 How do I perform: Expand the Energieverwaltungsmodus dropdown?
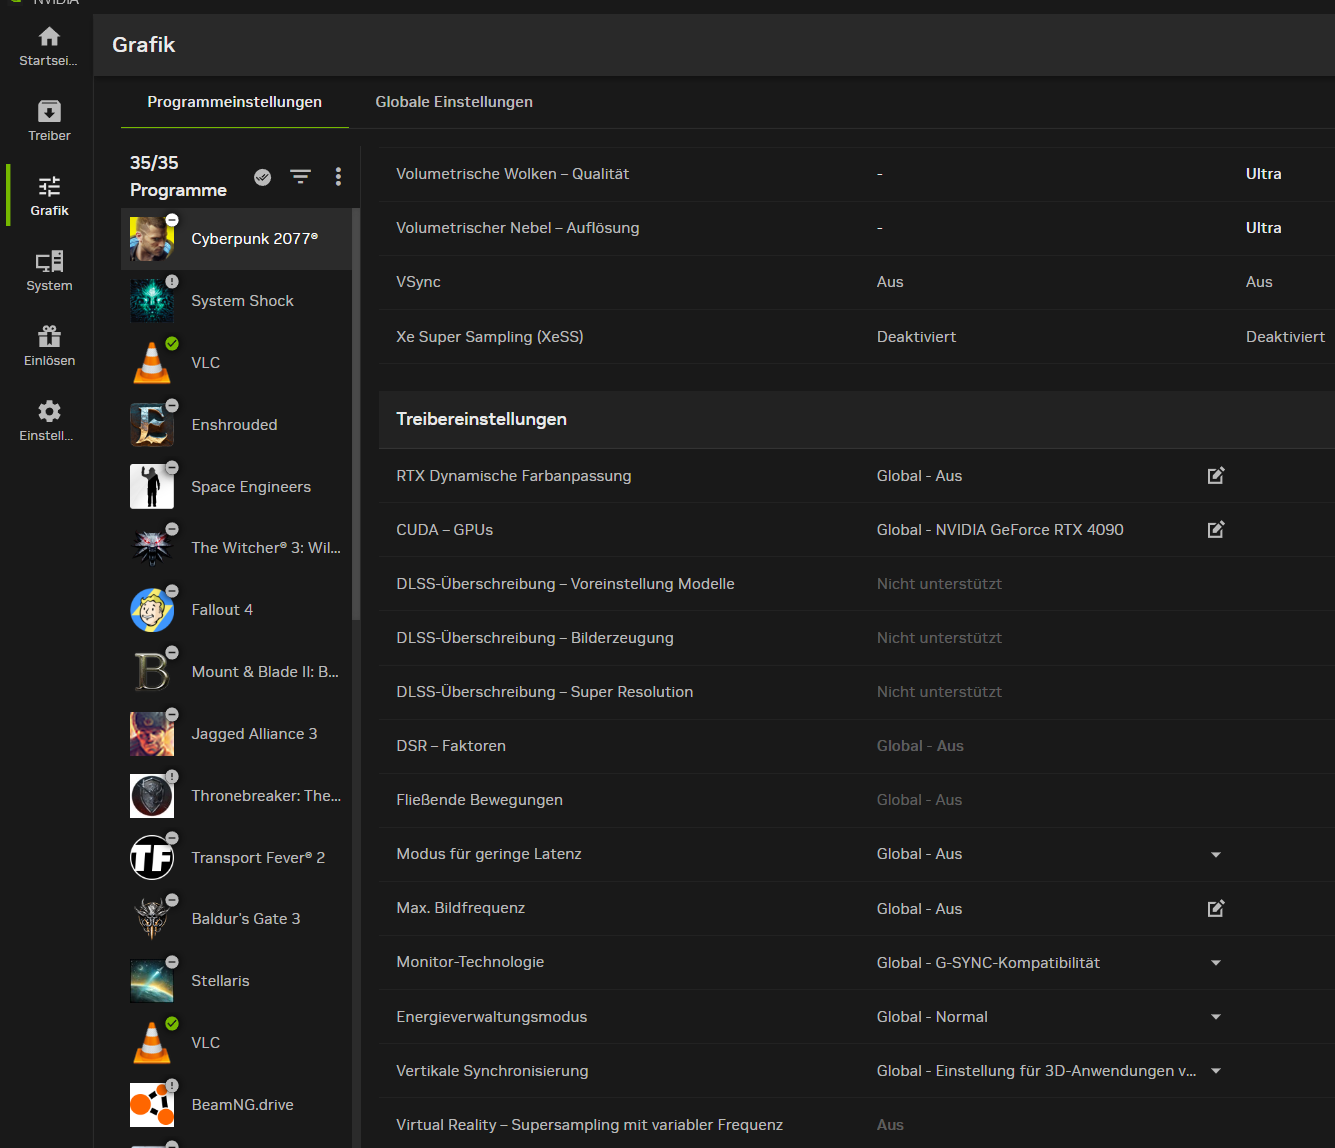(x=1216, y=1017)
